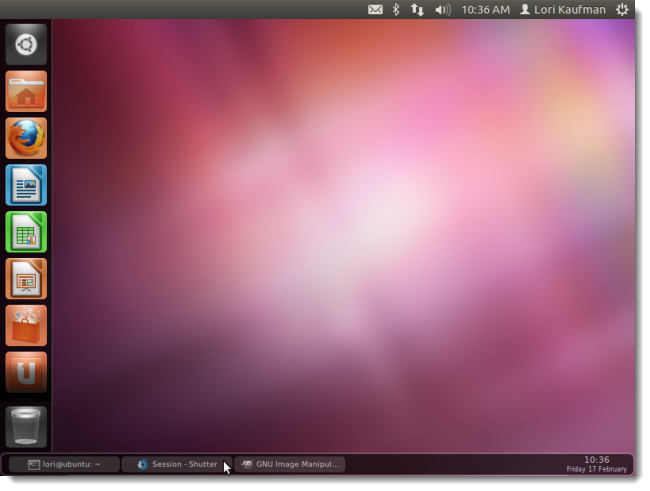Click the bottom panel 10:36 date clock
This screenshot has width=650, height=491.
[597, 464]
